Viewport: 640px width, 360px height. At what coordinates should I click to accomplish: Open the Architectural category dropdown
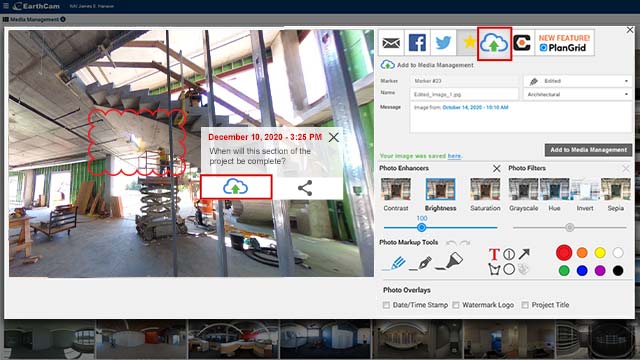coord(578,94)
